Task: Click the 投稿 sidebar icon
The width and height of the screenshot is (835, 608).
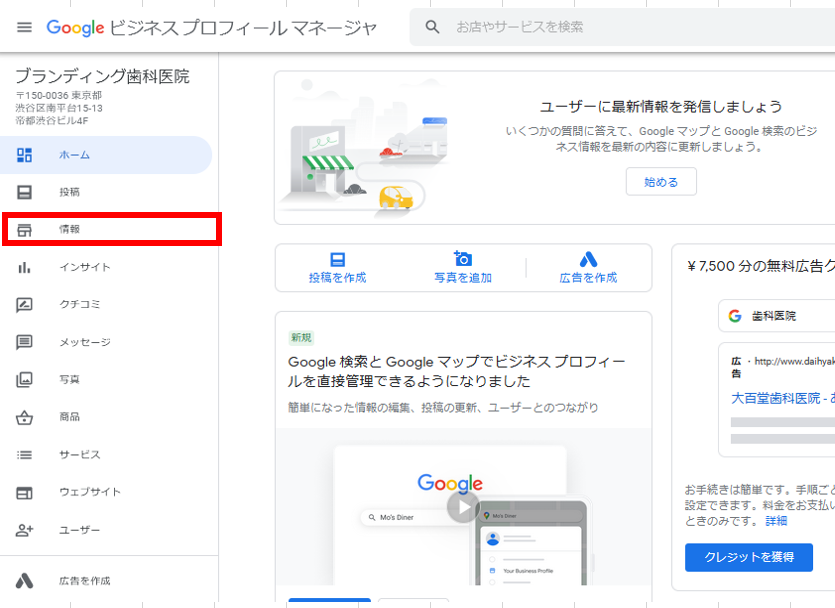Action: [24, 192]
